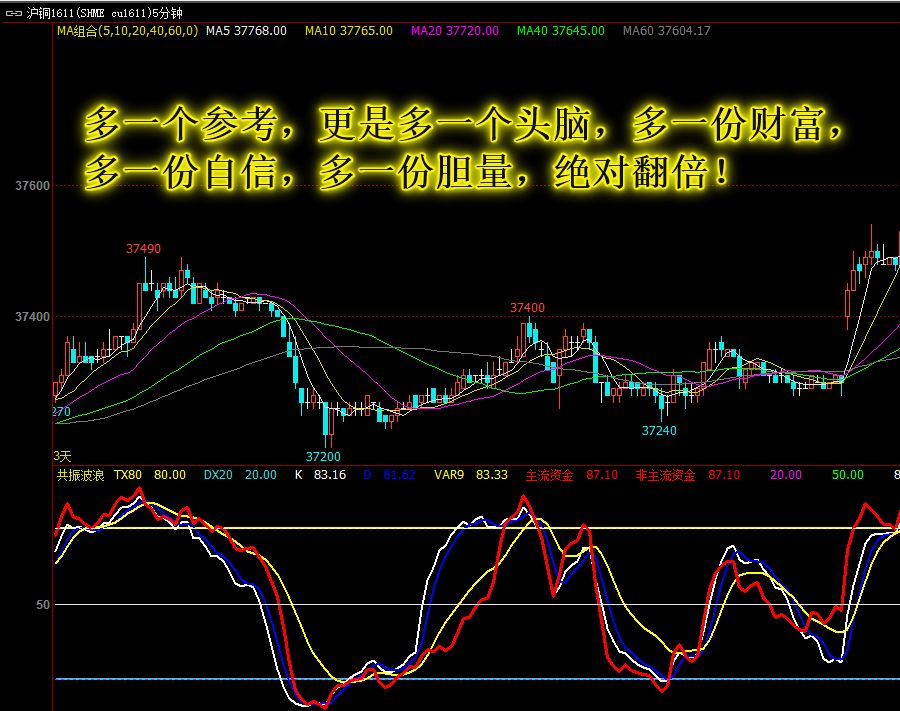This screenshot has height=711, width=900.
Task: Click the 37240 low price marker
Action: tap(659, 431)
